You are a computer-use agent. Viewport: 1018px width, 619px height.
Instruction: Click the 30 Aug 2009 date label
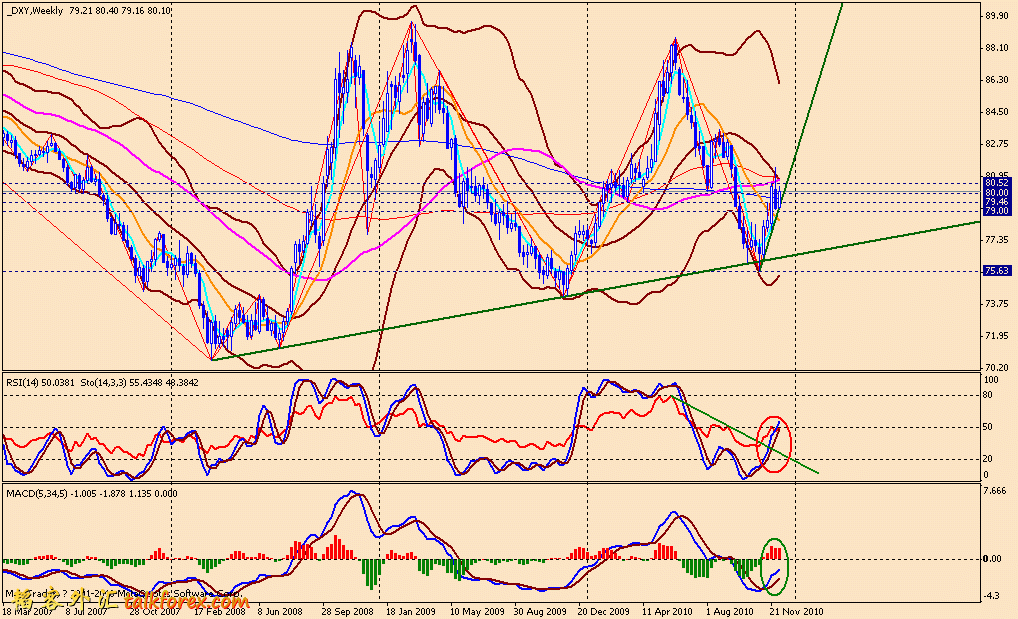[540, 609]
